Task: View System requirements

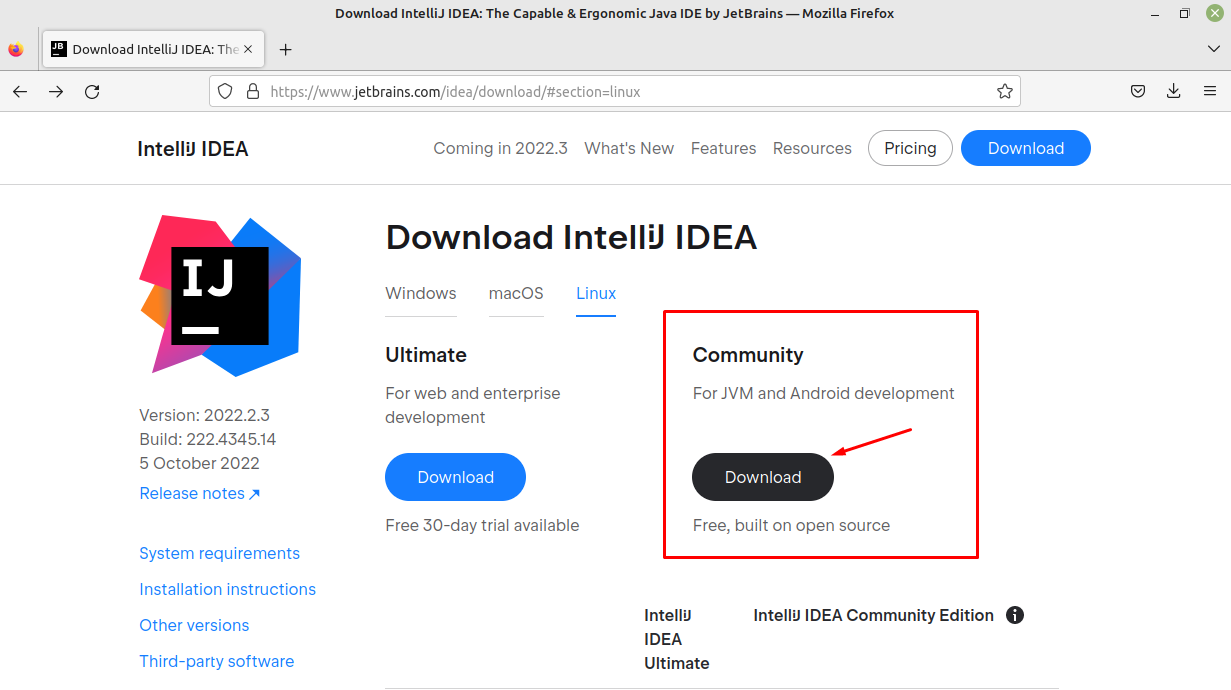Action: (x=219, y=553)
